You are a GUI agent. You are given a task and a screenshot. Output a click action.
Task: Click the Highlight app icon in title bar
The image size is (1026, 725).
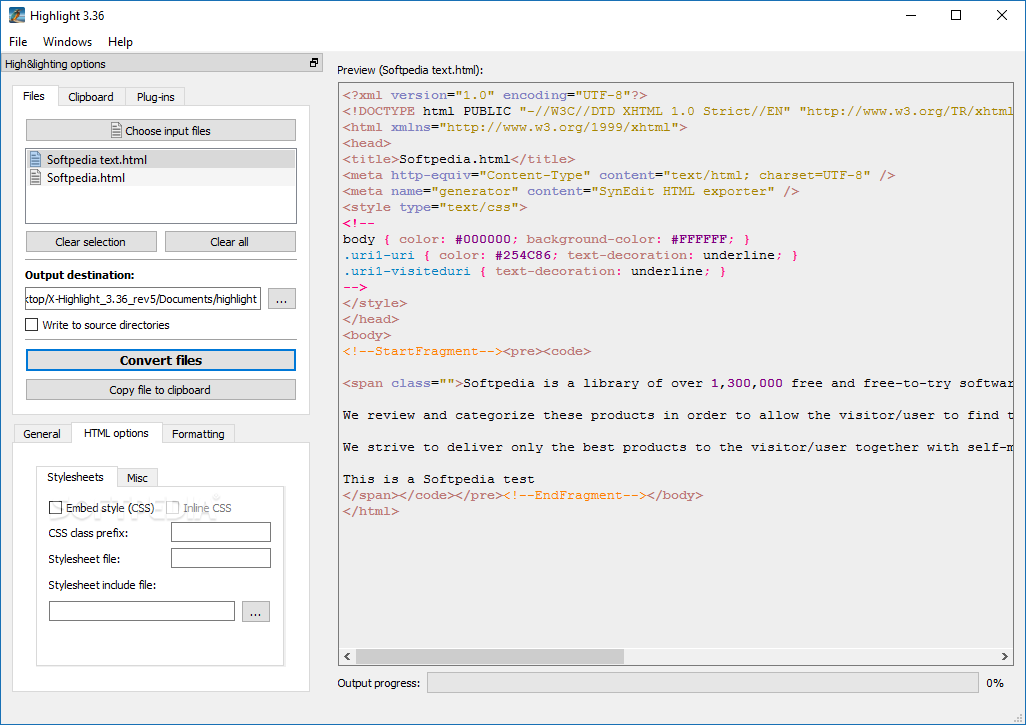point(17,15)
